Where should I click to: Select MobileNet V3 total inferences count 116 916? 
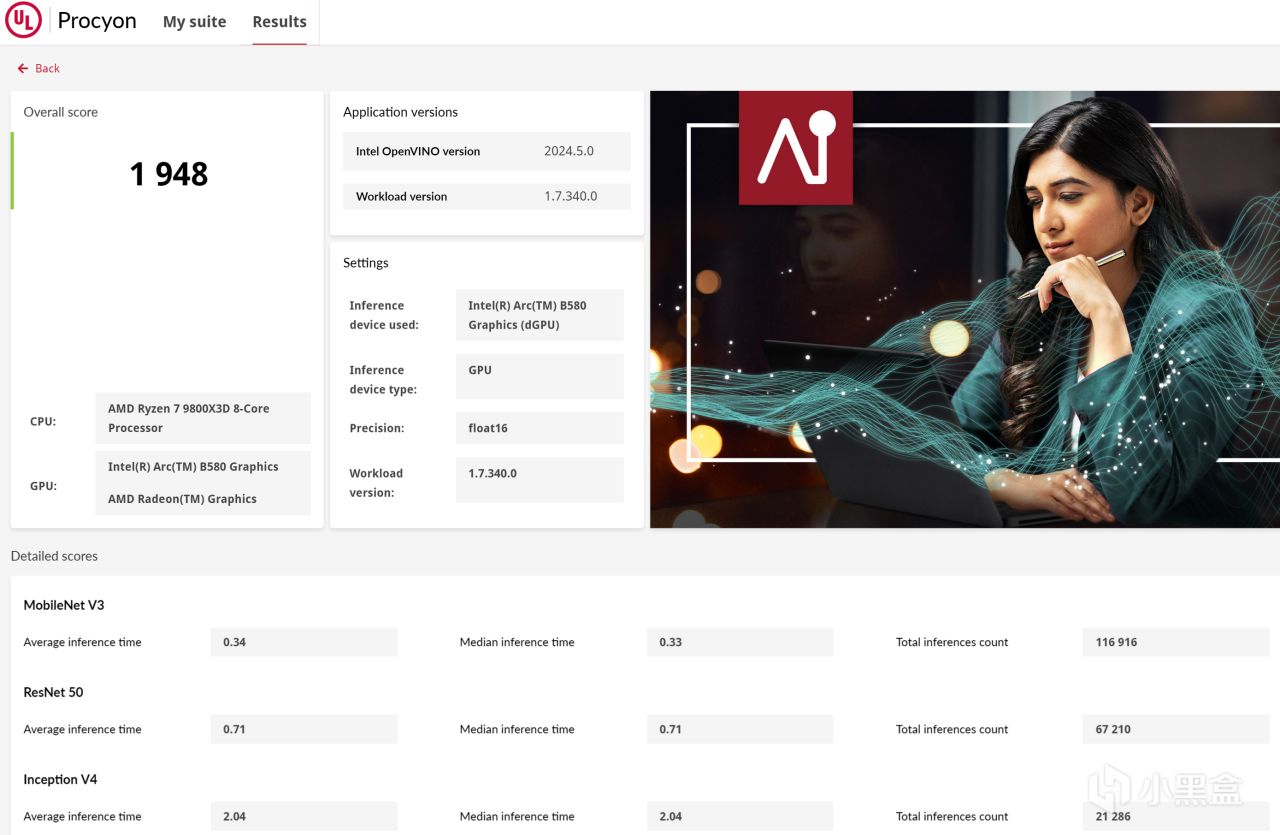pyautogui.click(x=1175, y=642)
